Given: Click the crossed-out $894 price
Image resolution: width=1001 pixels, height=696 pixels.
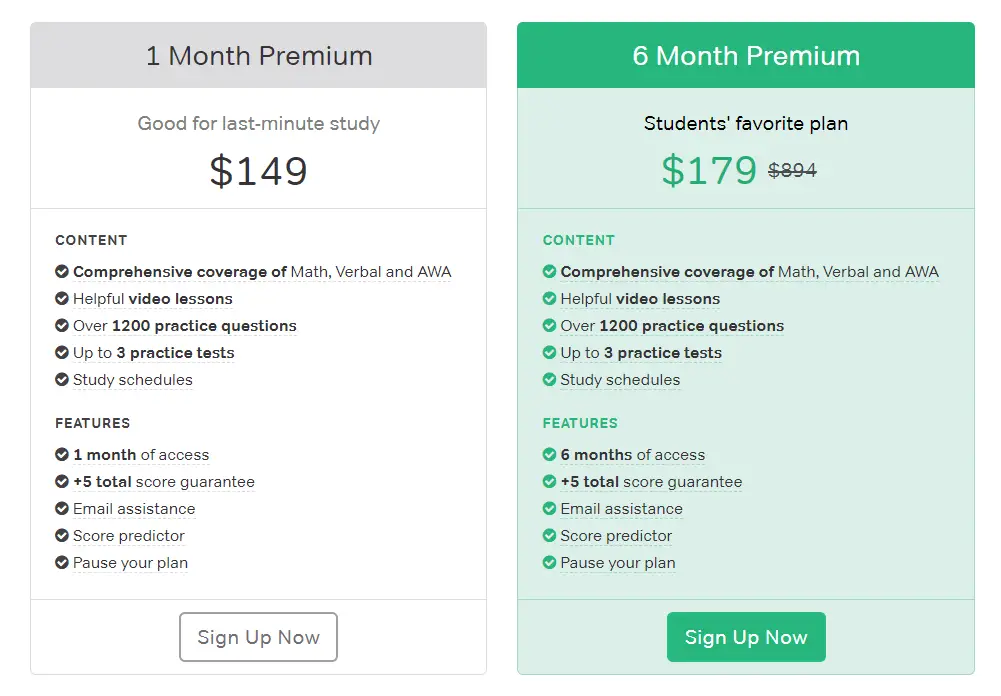Looking at the screenshot, I should [792, 171].
